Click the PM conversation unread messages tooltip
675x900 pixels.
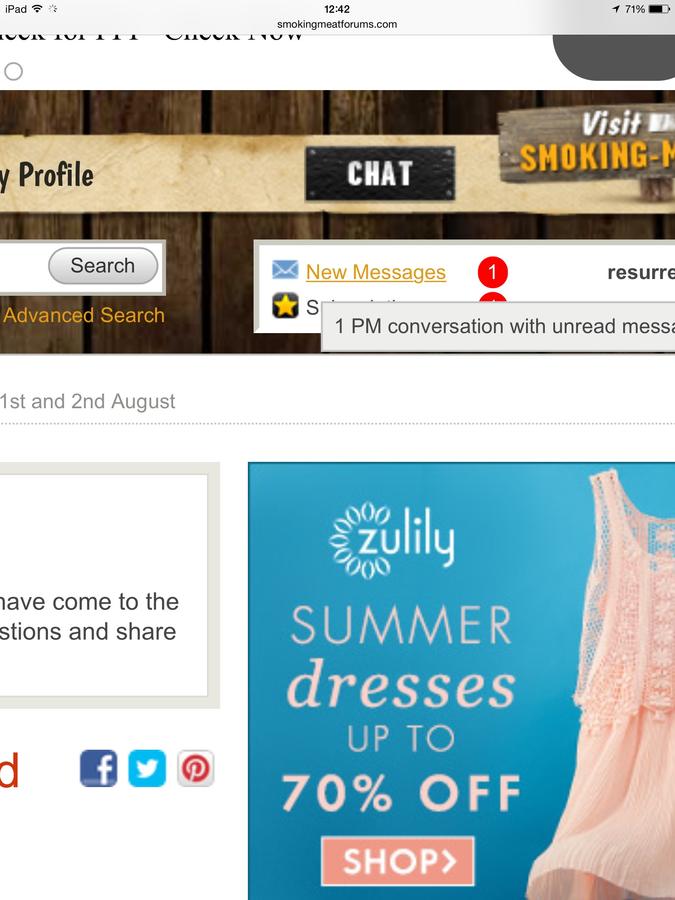[498, 326]
